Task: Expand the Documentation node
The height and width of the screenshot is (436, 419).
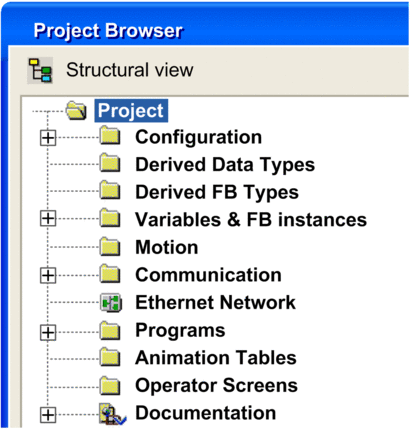Action: click(x=48, y=415)
